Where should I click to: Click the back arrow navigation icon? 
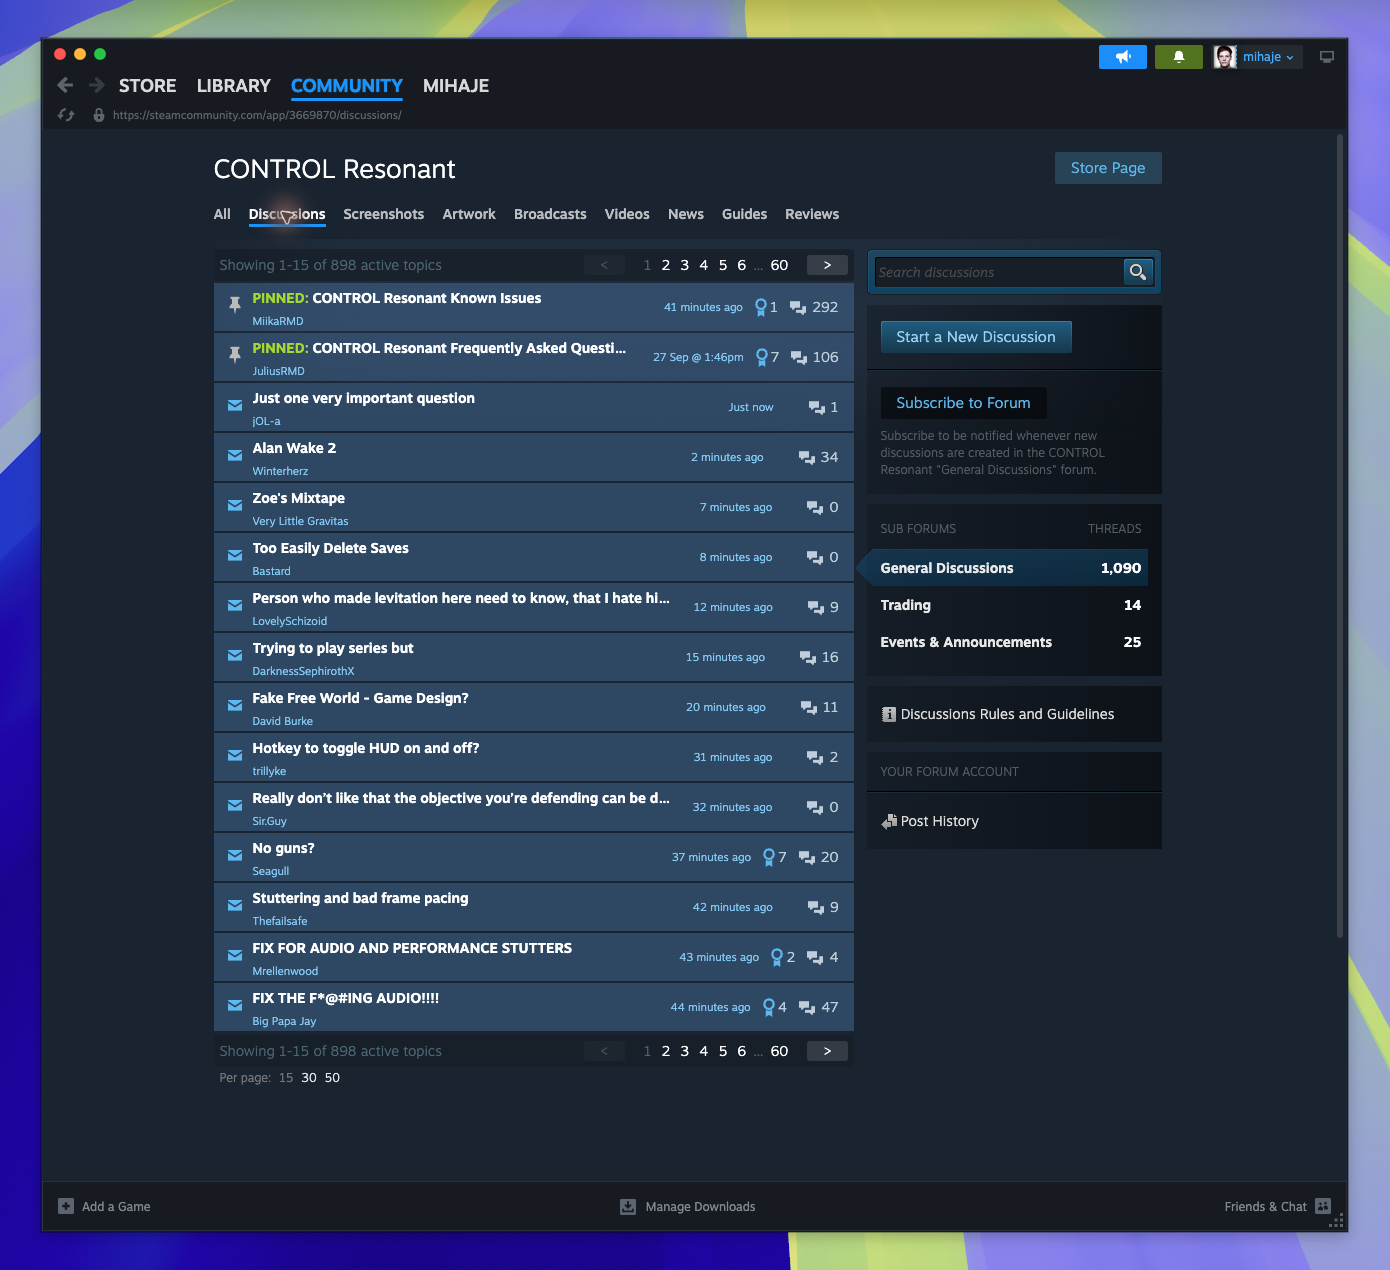tap(65, 85)
